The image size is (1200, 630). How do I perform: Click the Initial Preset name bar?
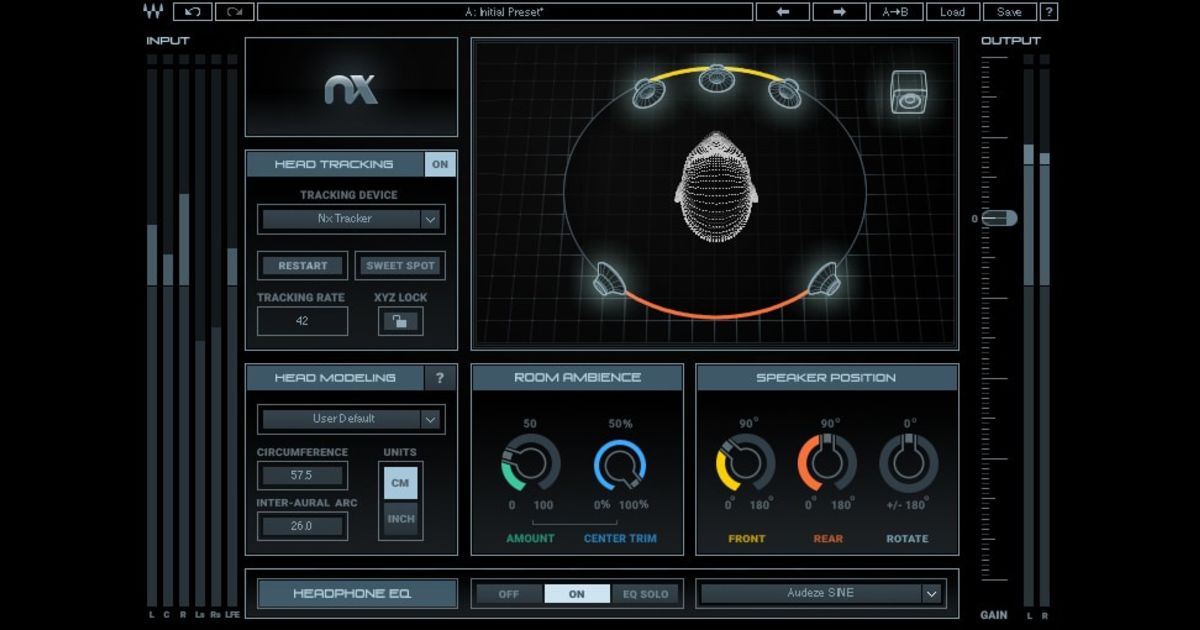pos(505,12)
